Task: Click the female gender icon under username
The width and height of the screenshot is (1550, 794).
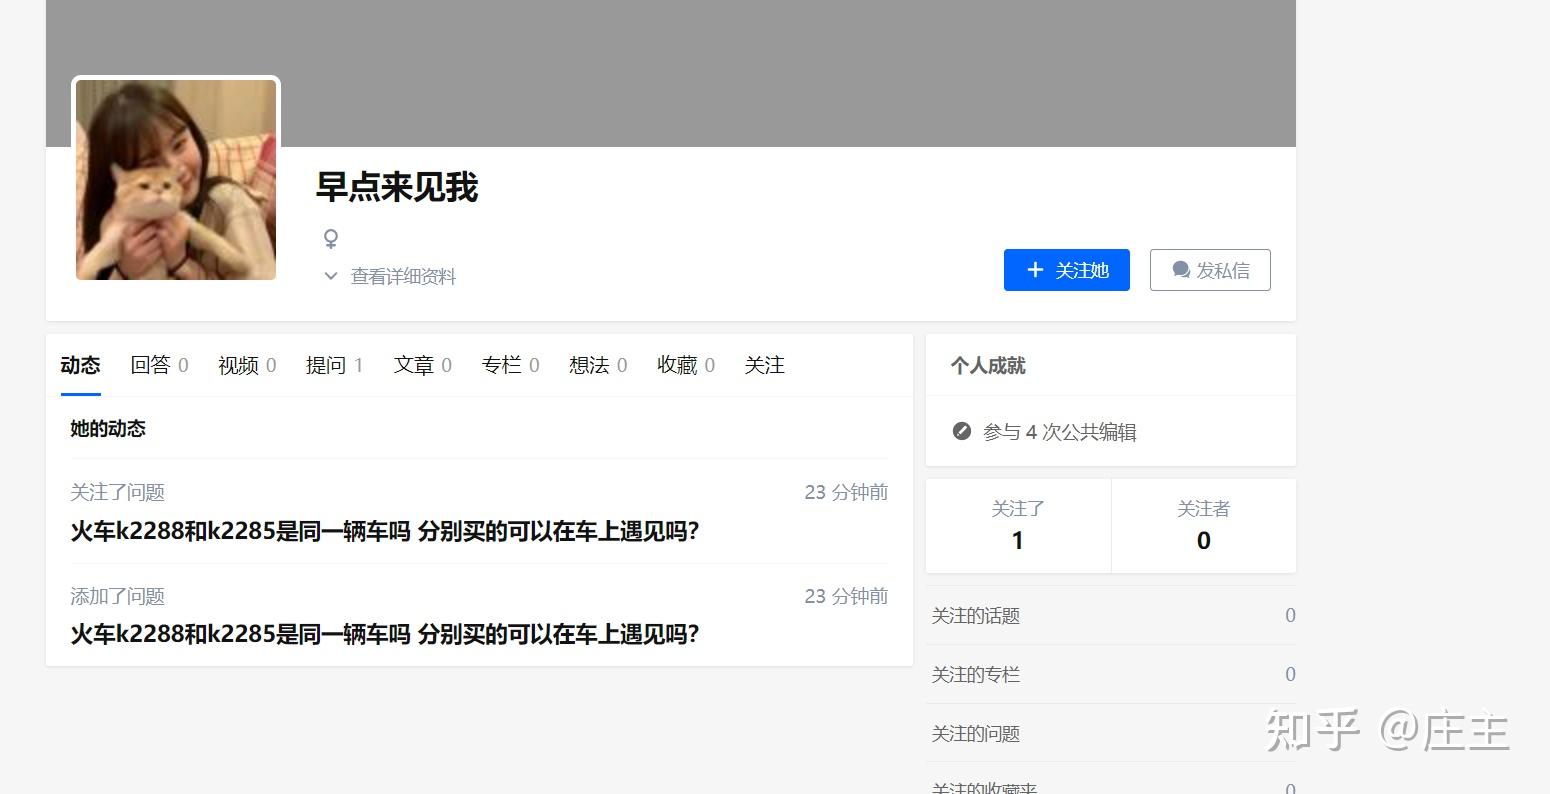Action: (330, 238)
